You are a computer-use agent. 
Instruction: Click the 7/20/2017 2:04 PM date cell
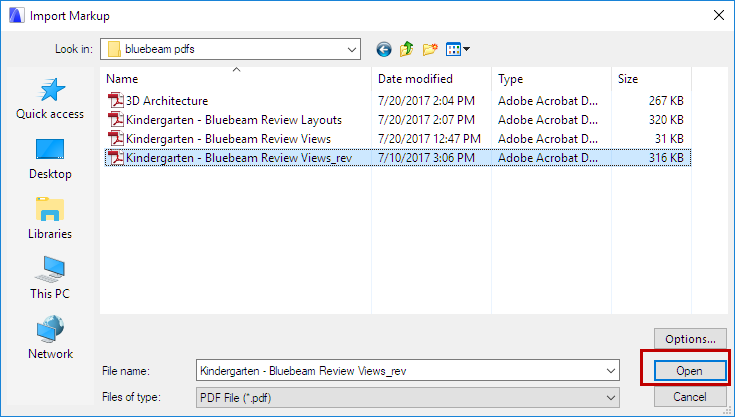(426, 100)
